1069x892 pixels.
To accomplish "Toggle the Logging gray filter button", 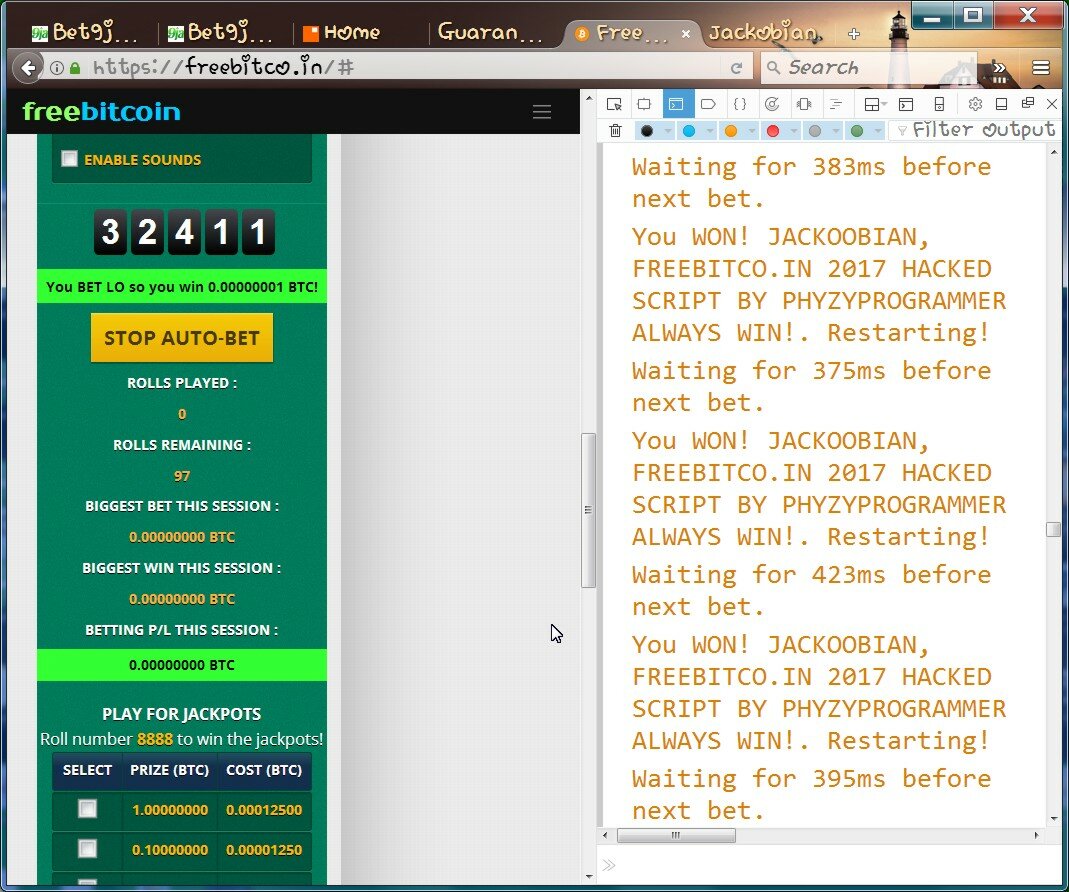I will click(815, 131).
